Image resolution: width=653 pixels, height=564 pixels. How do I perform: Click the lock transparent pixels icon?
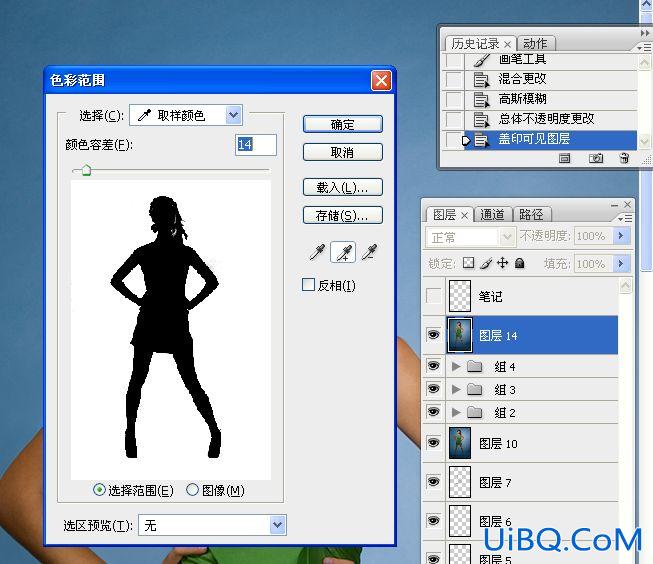coord(469,263)
